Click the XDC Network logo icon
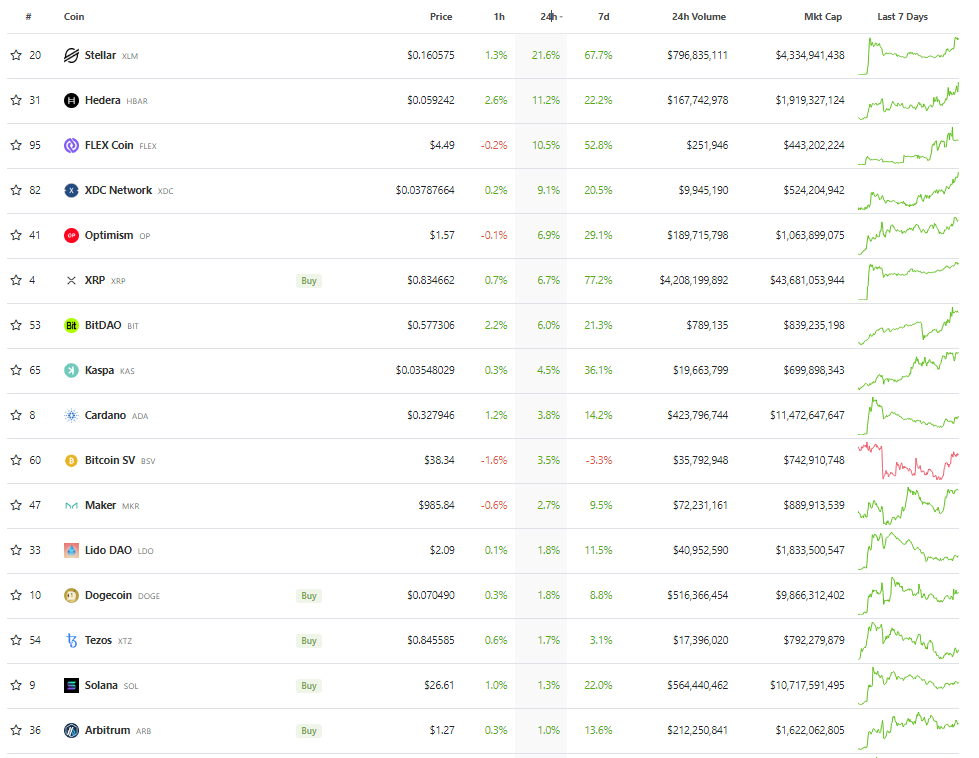 click(71, 190)
